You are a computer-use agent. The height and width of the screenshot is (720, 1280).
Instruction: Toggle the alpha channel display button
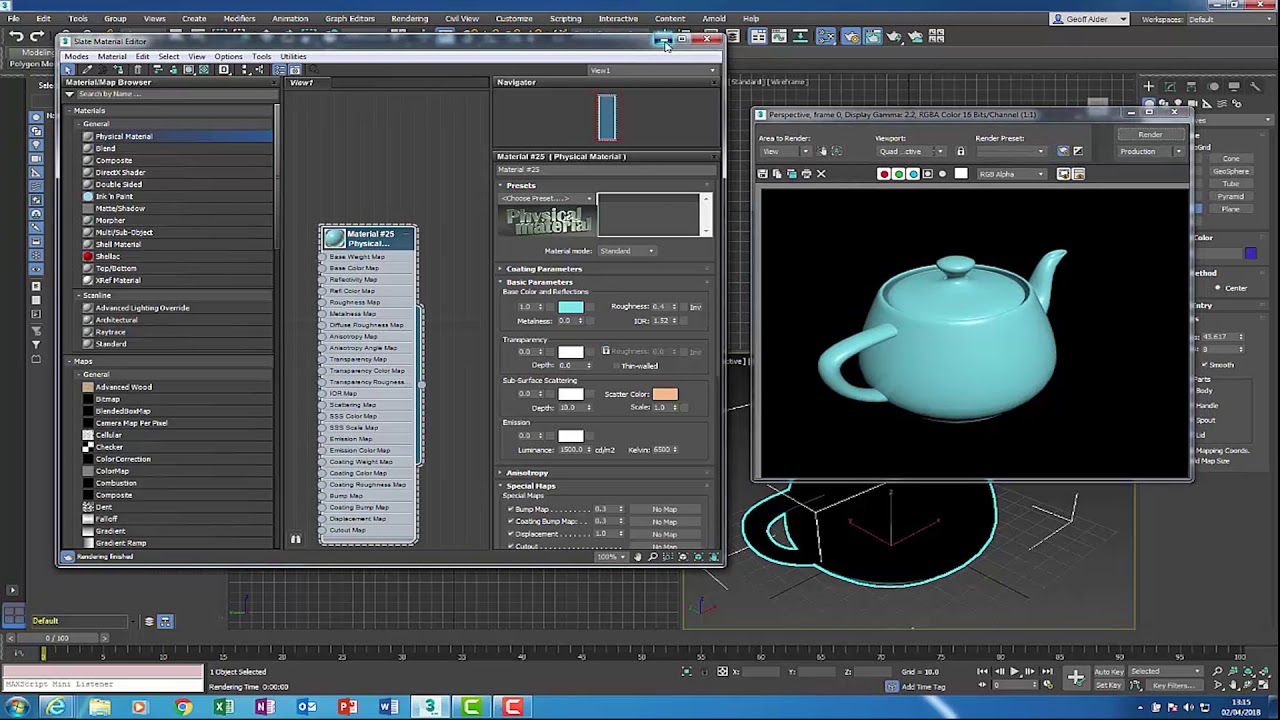pos(927,174)
